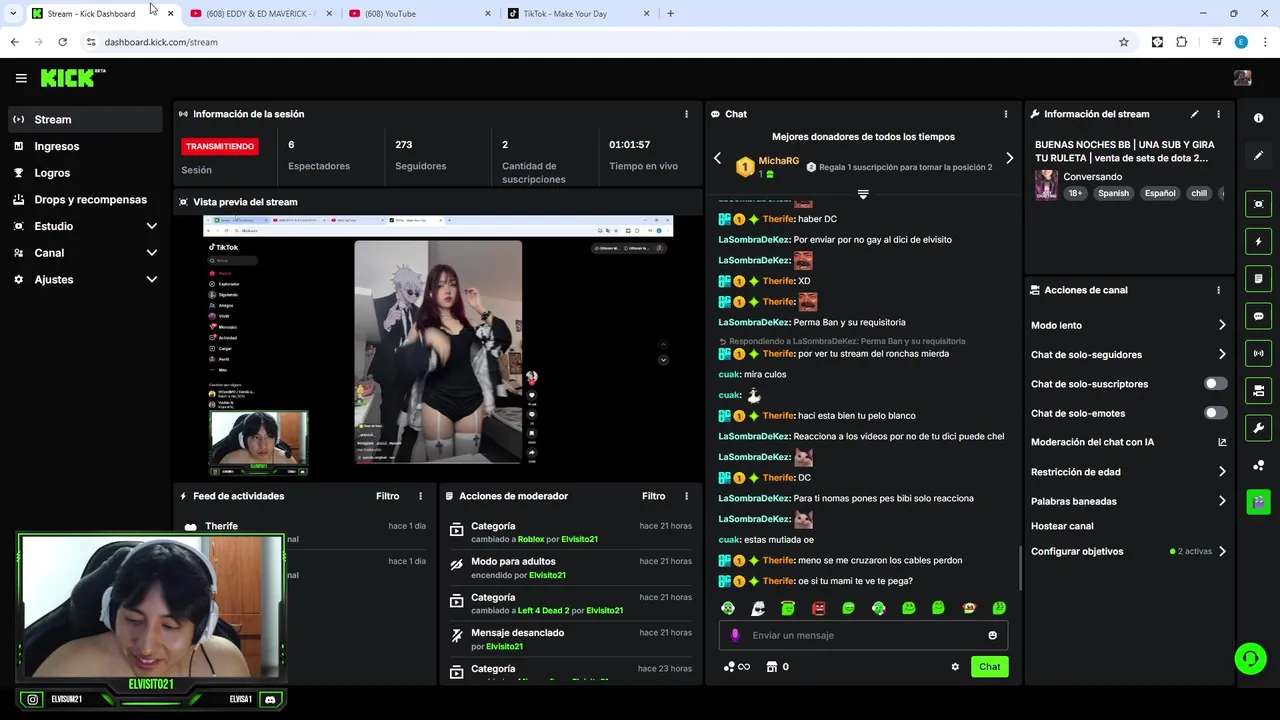
Task: Open Ingresos in the left sidebar
Action: 85,146
